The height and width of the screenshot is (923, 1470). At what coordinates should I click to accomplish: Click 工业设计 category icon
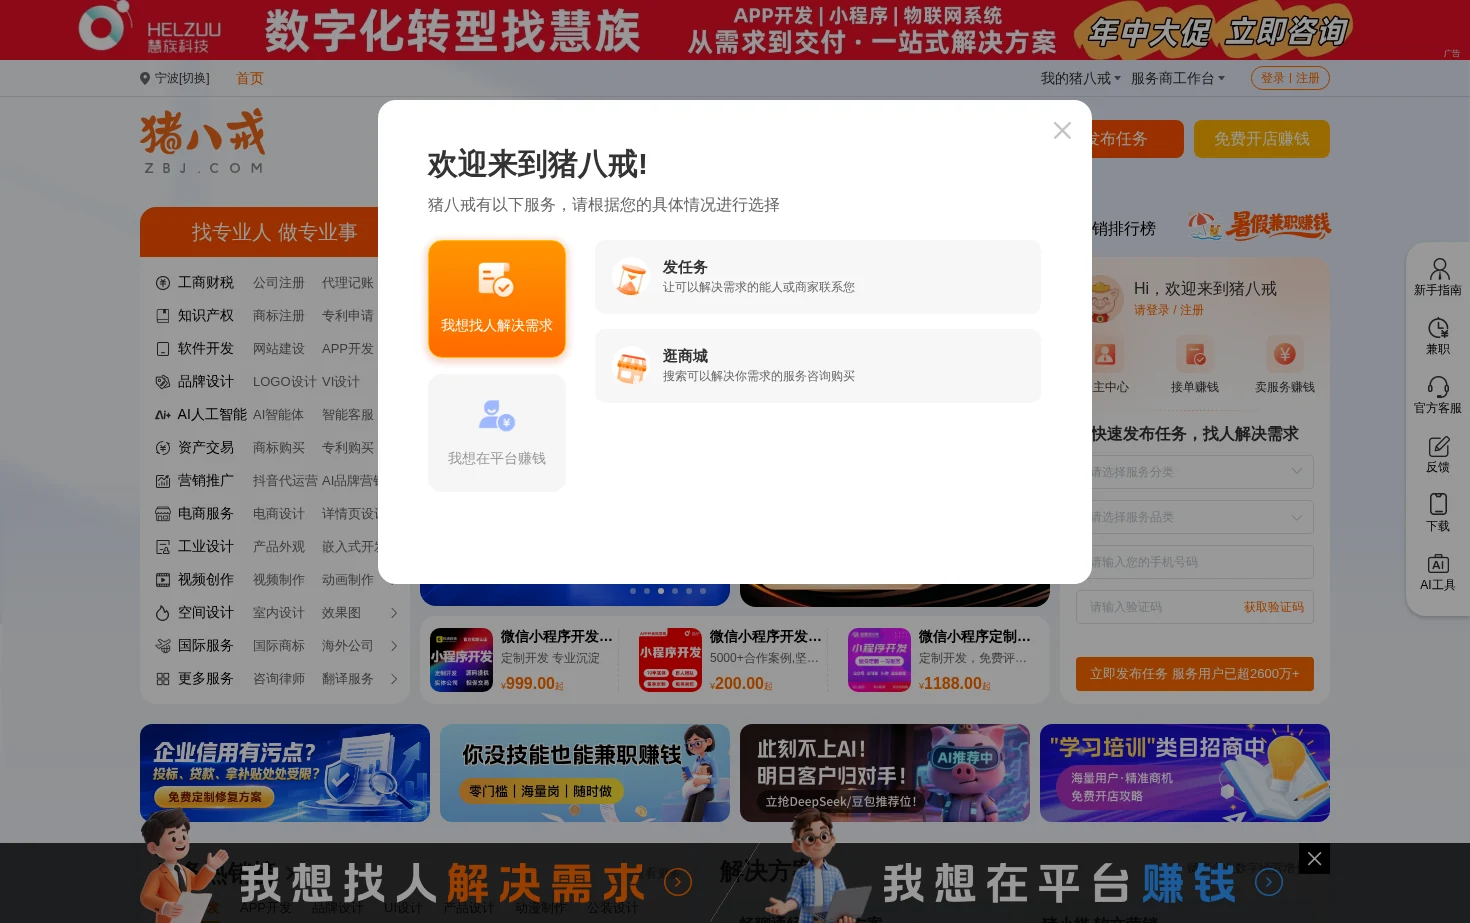pyautogui.click(x=163, y=547)
